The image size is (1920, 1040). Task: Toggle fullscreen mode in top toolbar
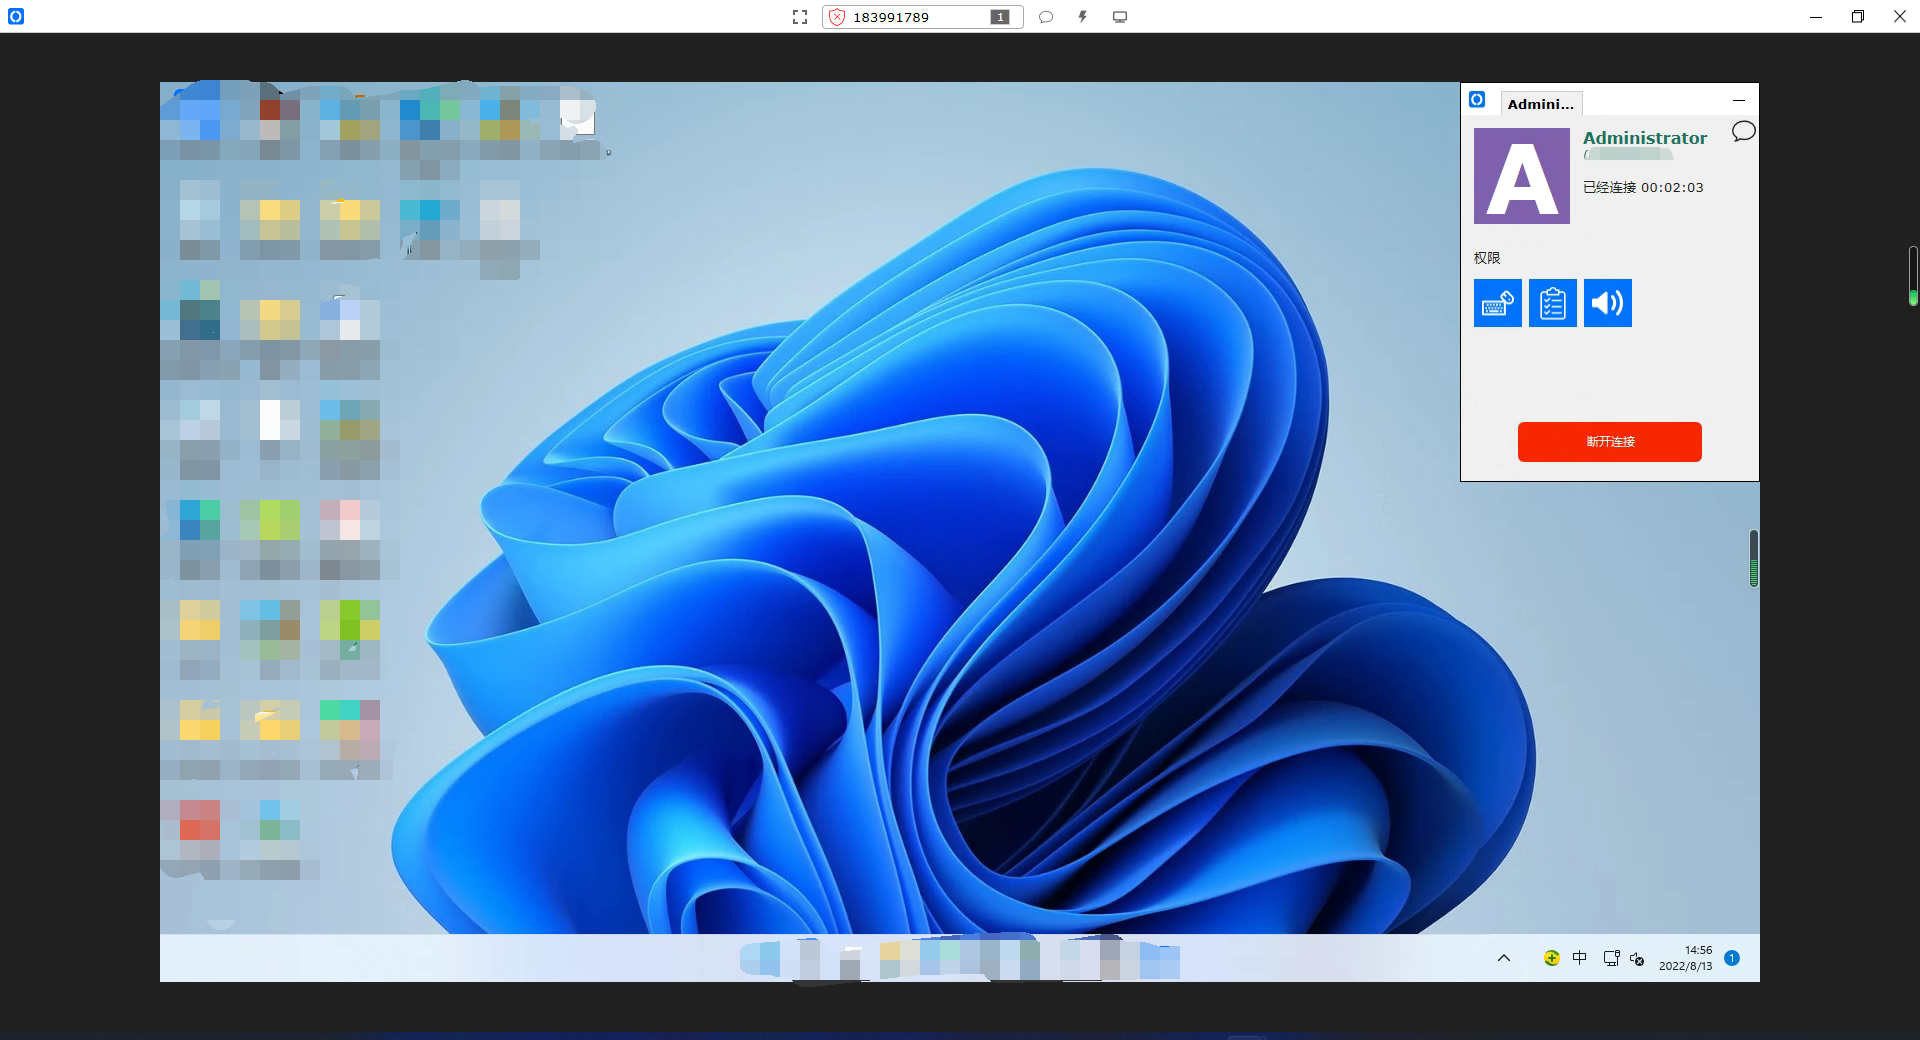799,17
